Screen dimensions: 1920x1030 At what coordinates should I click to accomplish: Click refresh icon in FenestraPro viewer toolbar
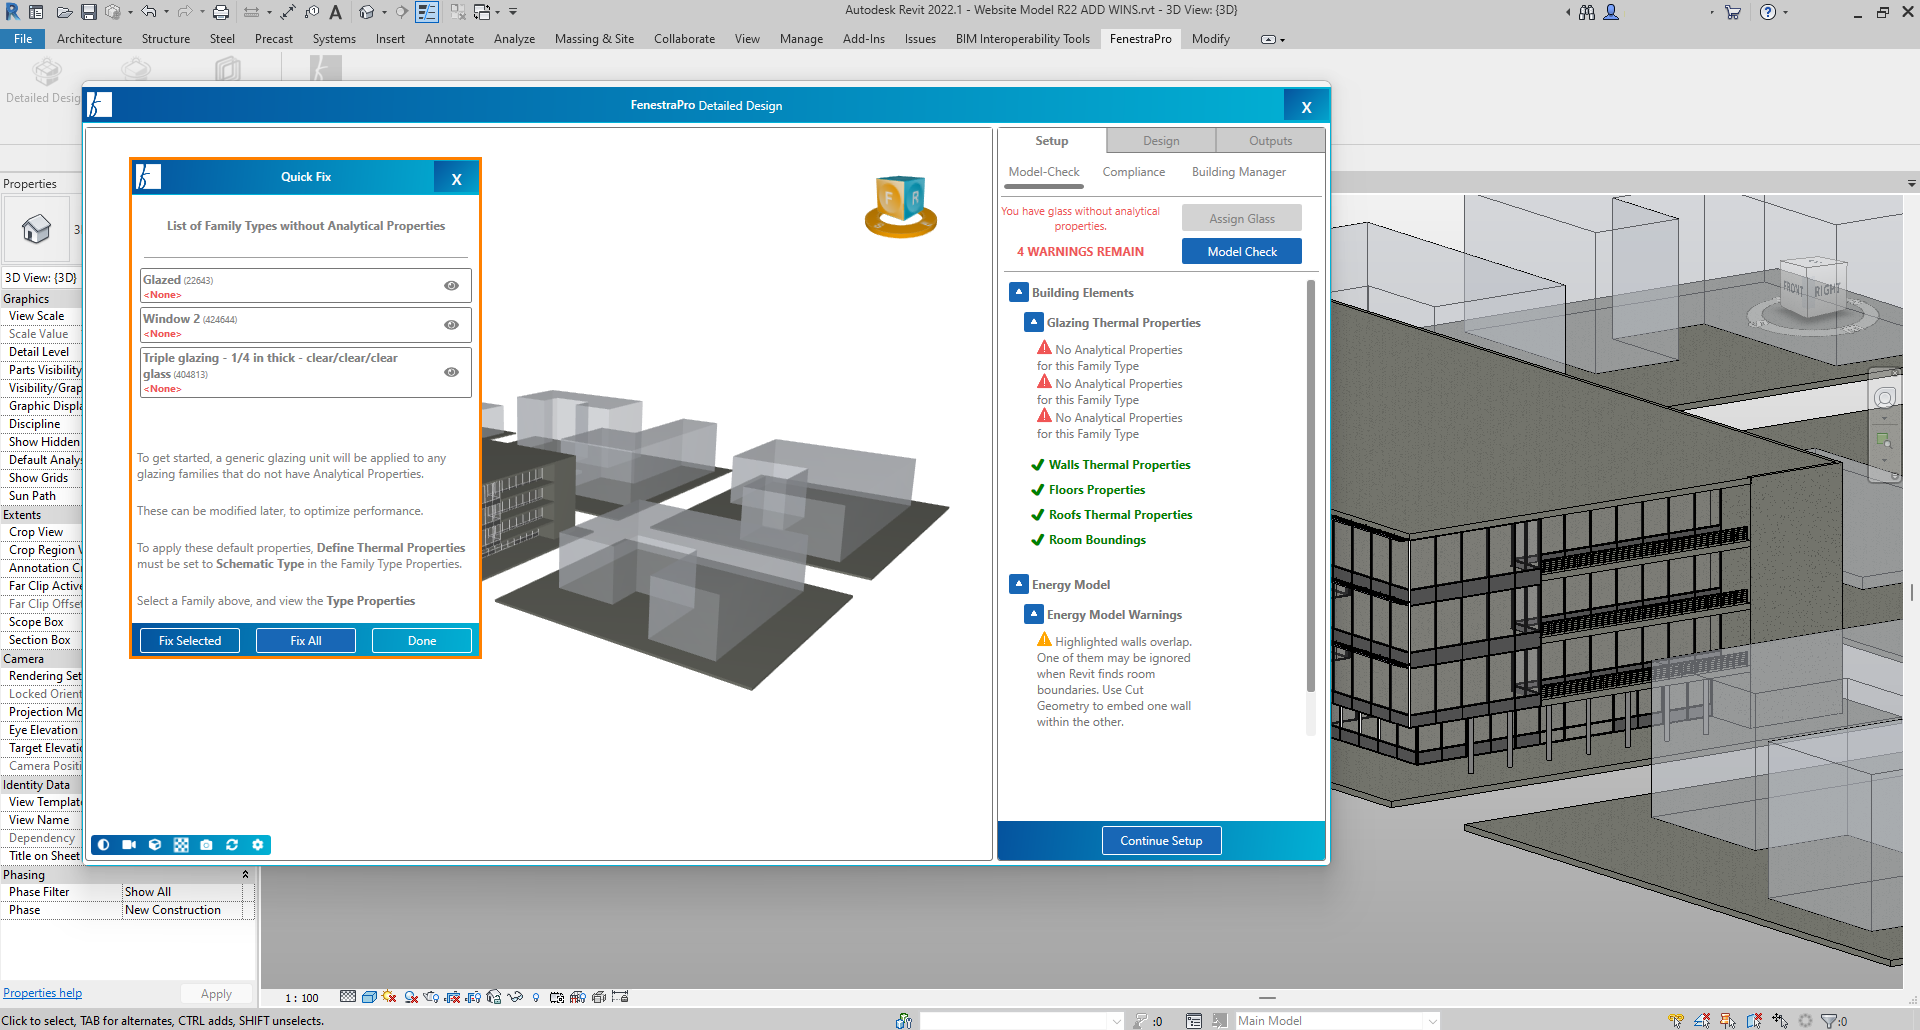[x=232, y=845]
